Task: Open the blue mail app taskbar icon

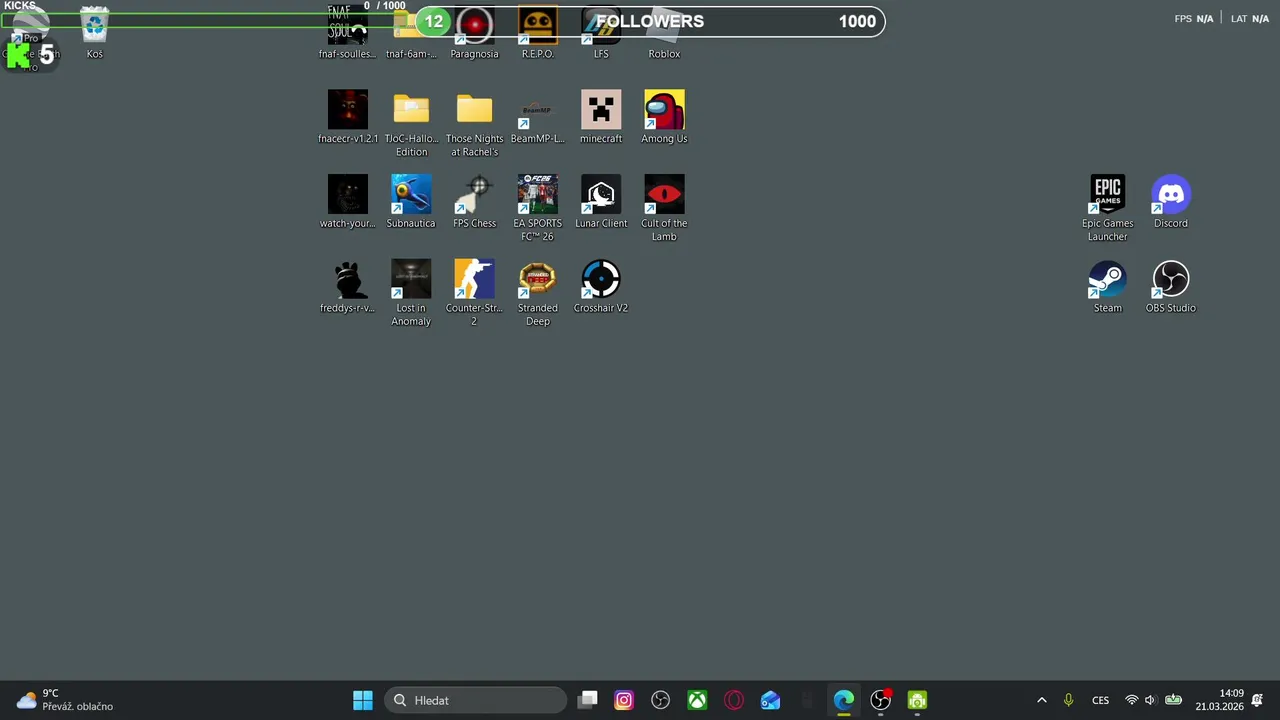Action: pyautogui.click(x=770, y=700)
